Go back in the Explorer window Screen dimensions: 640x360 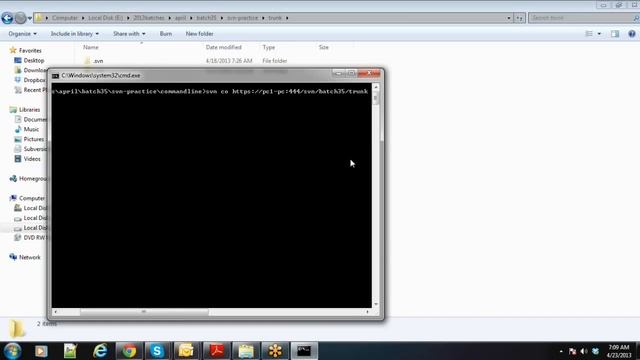pos(7,18)
